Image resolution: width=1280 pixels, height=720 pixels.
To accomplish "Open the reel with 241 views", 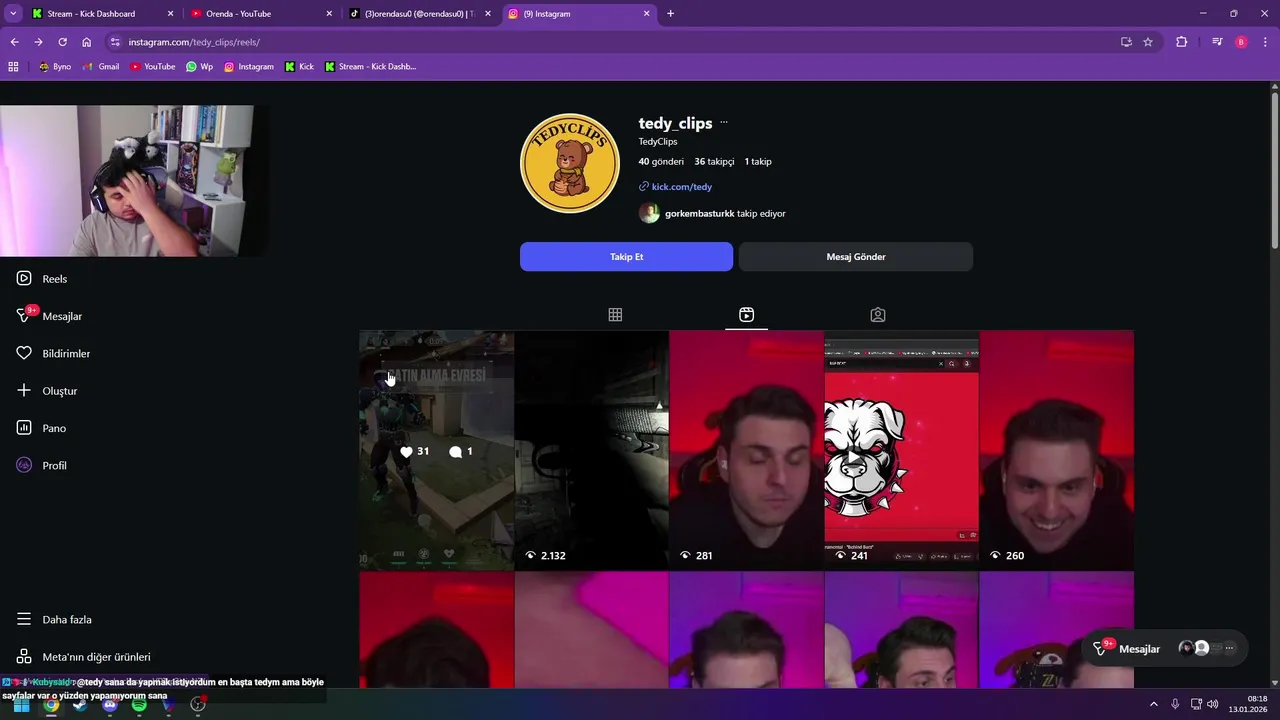I will click(902, 451).
